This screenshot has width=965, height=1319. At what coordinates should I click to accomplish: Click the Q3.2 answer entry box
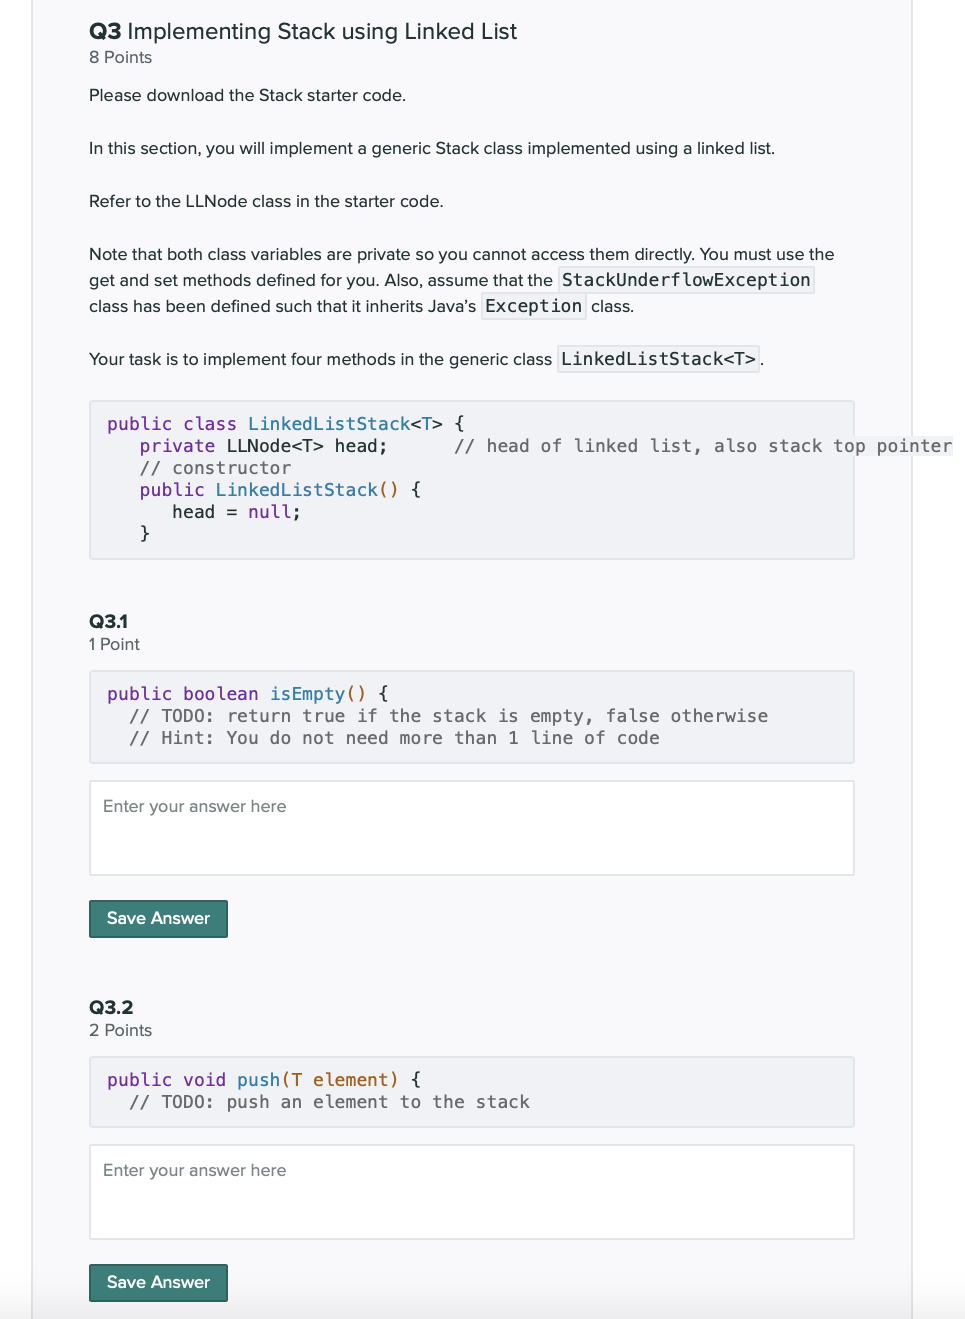472,1191
